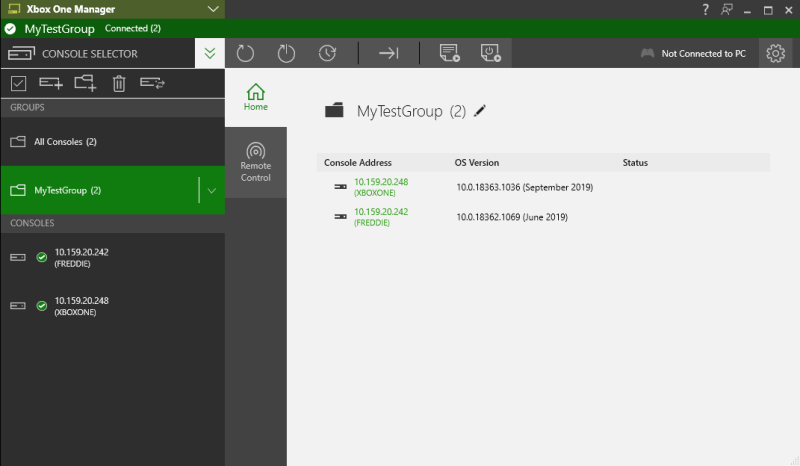Click the GROUPS section header
The width and height of the screenshot is (800, 466).
(112, 108)
